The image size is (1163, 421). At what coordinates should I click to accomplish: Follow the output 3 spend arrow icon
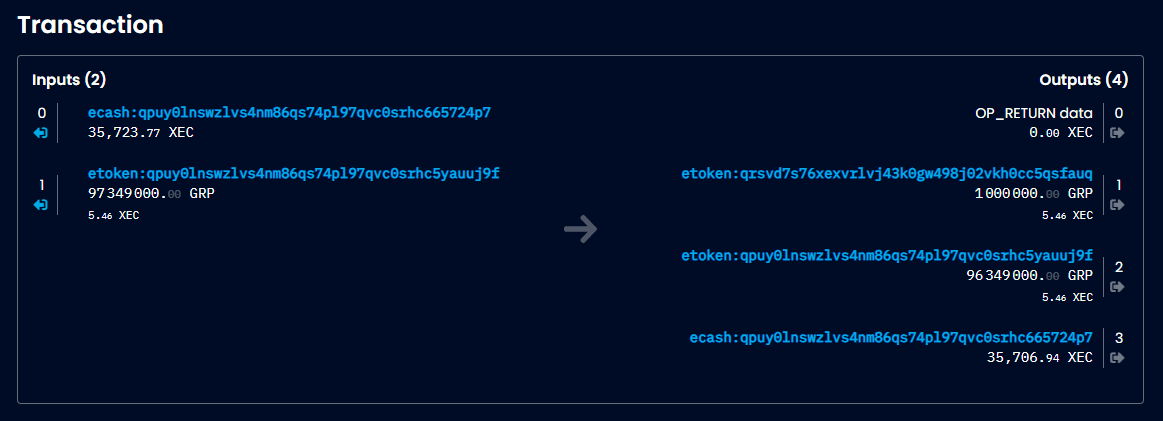point(1118,357)
